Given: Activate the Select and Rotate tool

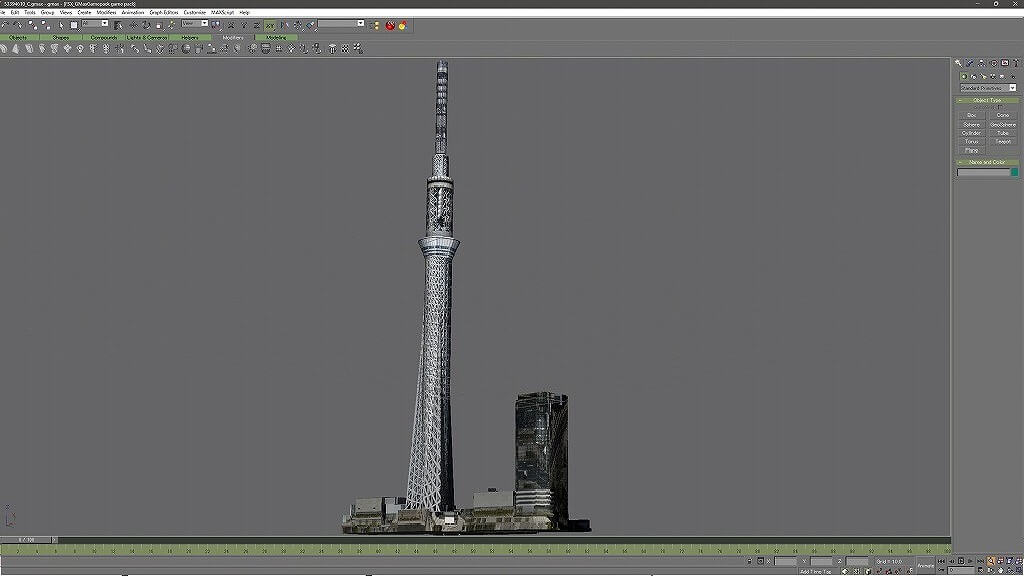Looking at the screenshot, I should [146, 25].
